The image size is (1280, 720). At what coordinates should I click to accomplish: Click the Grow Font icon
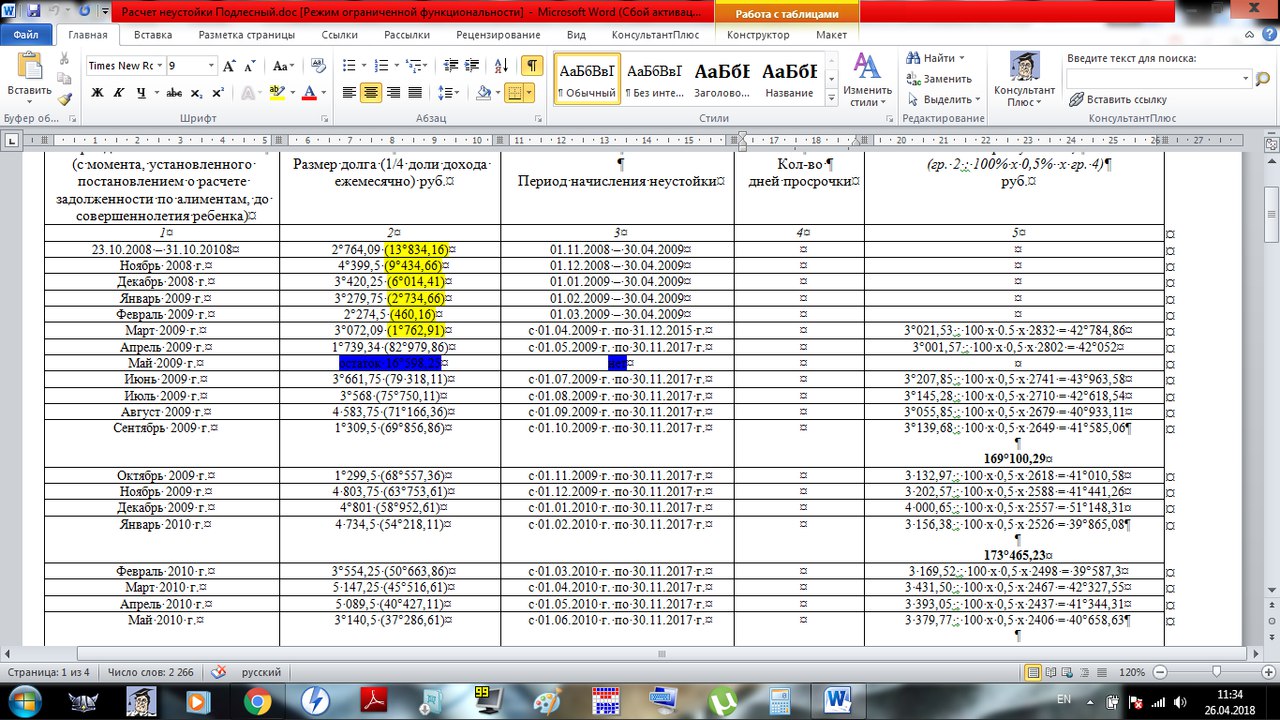(228, 65)
